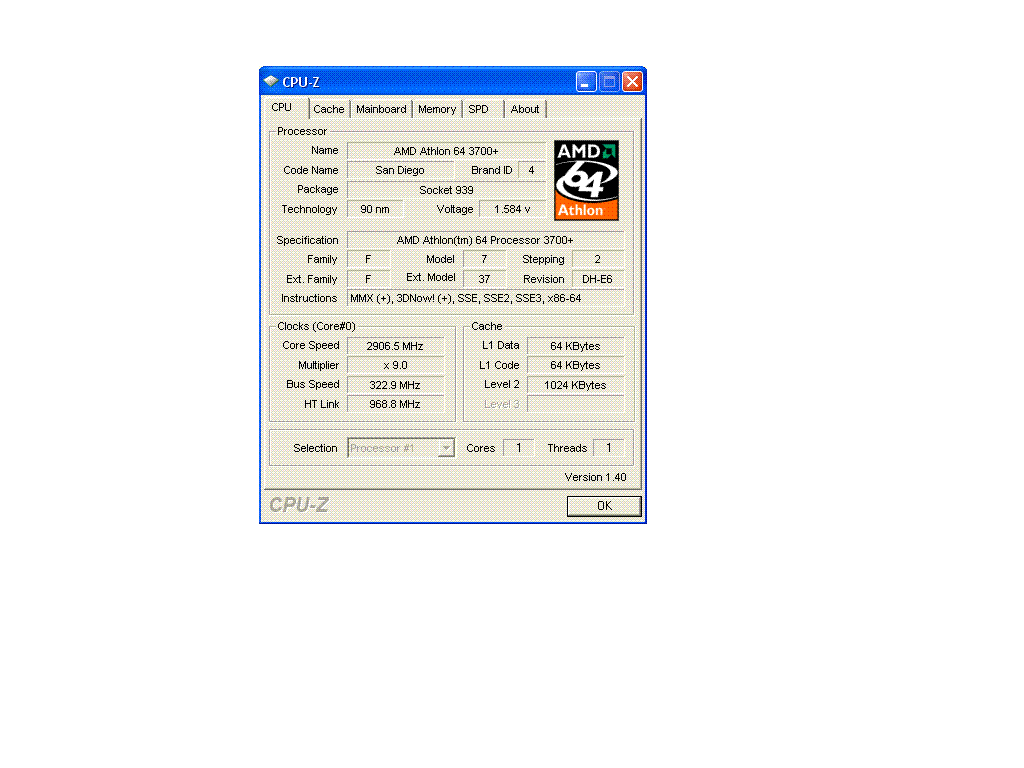Switch to the Cache tab

(328, 109)
